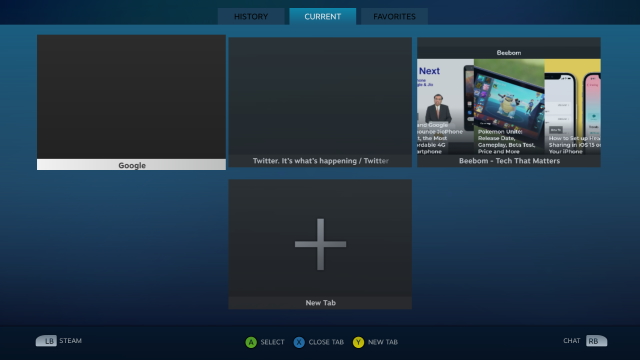The height and width of the screenshot is (360, 640).
Task: Select the CURRENT tab
Action: click(x=322, y=17)
